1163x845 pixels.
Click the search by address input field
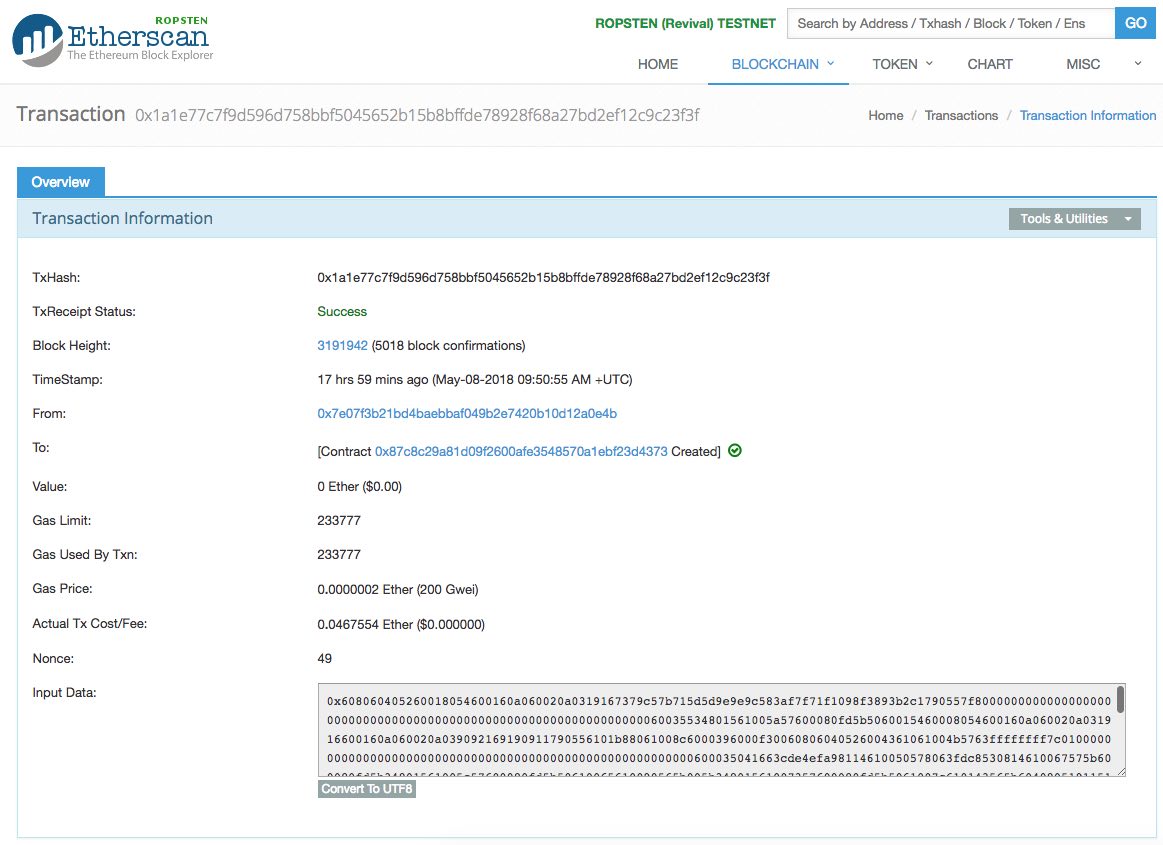coord(950,23)
